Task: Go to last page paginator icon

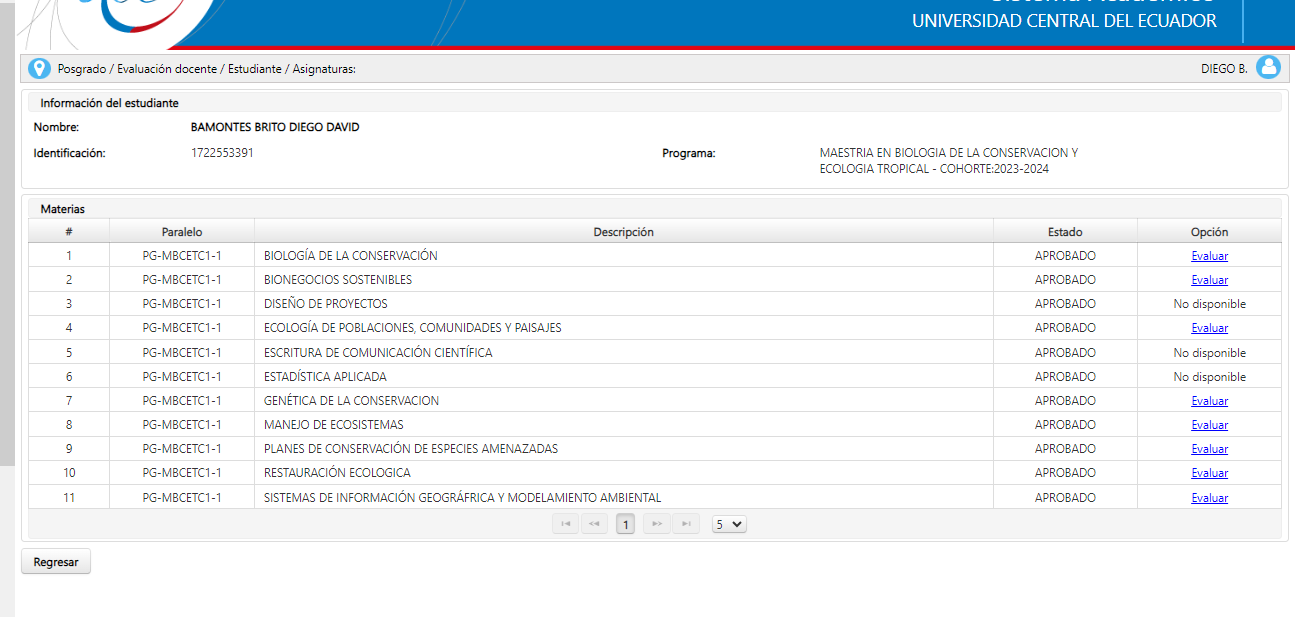Action: (x=686, y=524)
